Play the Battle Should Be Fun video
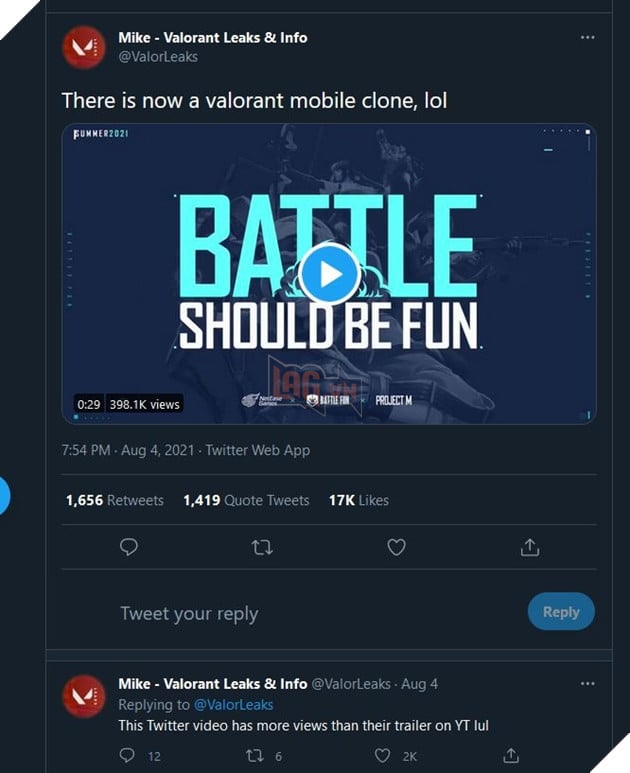The image size is (630, 773). [x=330, y=272]
